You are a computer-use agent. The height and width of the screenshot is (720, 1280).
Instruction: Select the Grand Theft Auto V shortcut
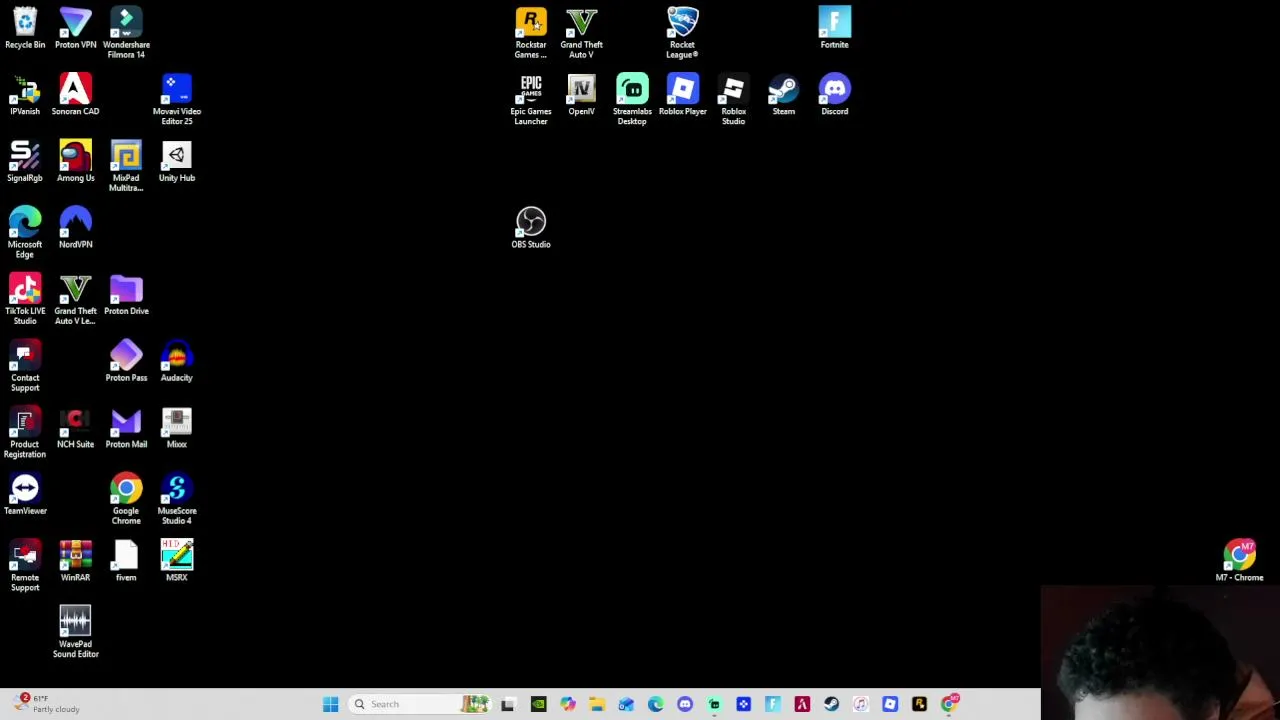point(582,33)
